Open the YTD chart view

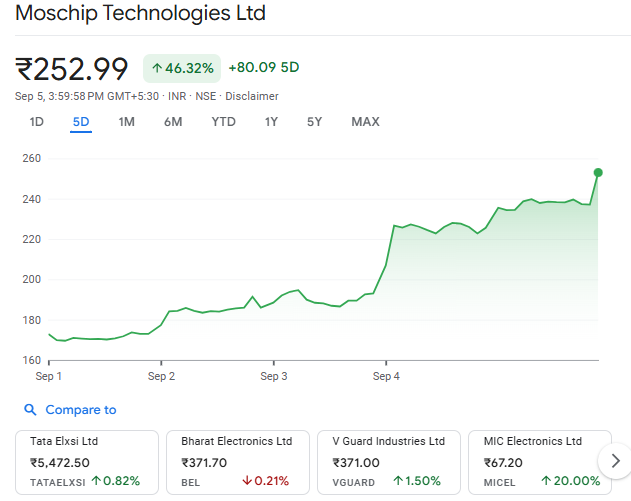click(x=223, y=122)
